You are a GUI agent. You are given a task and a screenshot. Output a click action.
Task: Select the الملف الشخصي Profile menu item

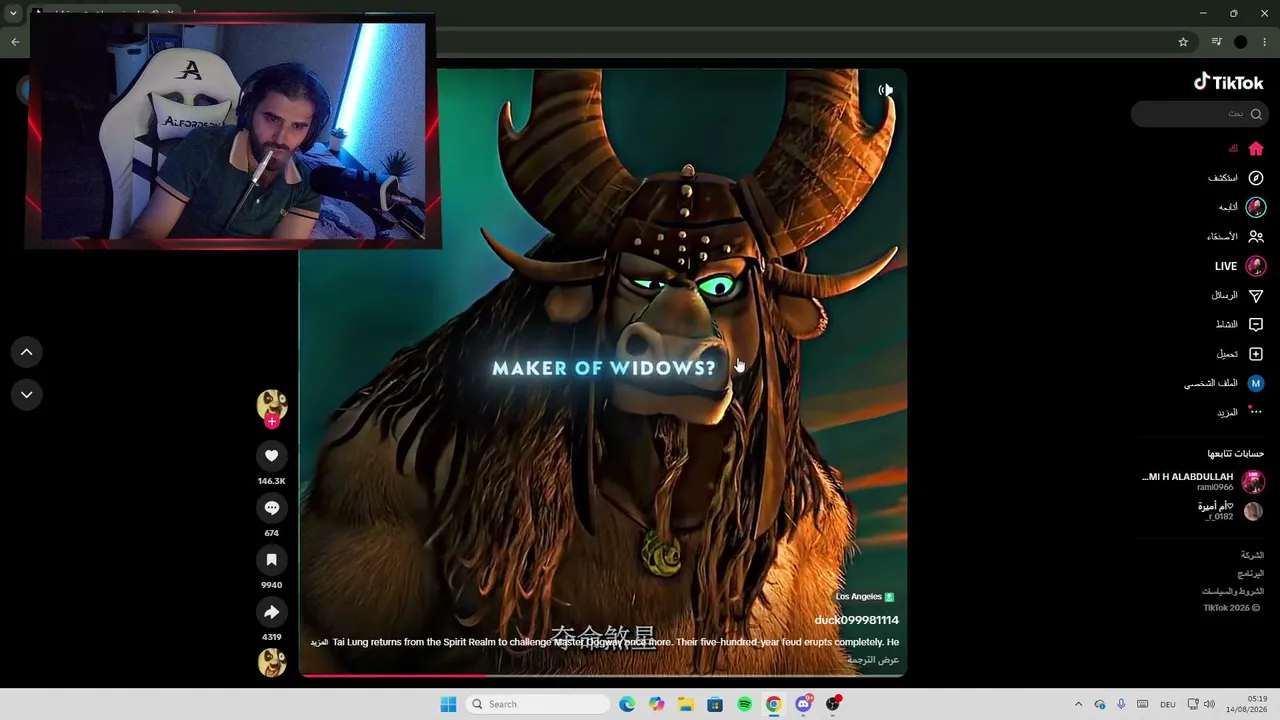(1211, 383)
